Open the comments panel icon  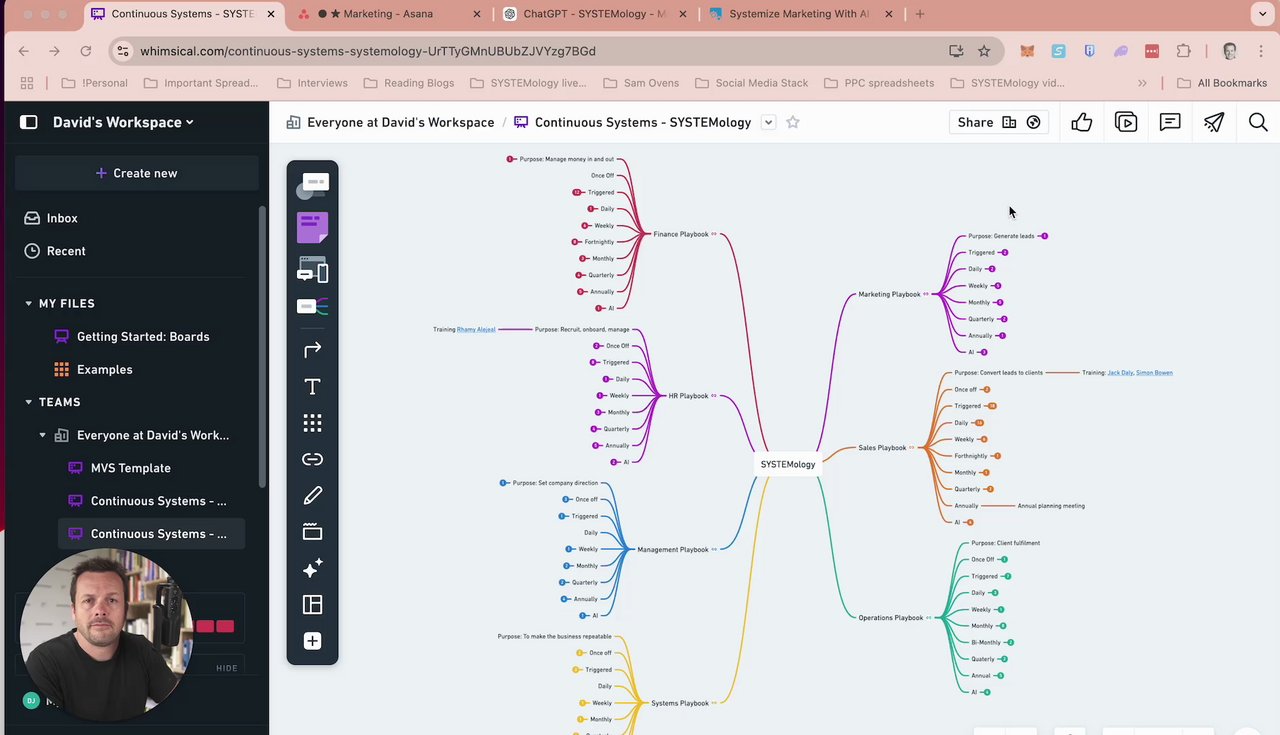coord(1170,122)
